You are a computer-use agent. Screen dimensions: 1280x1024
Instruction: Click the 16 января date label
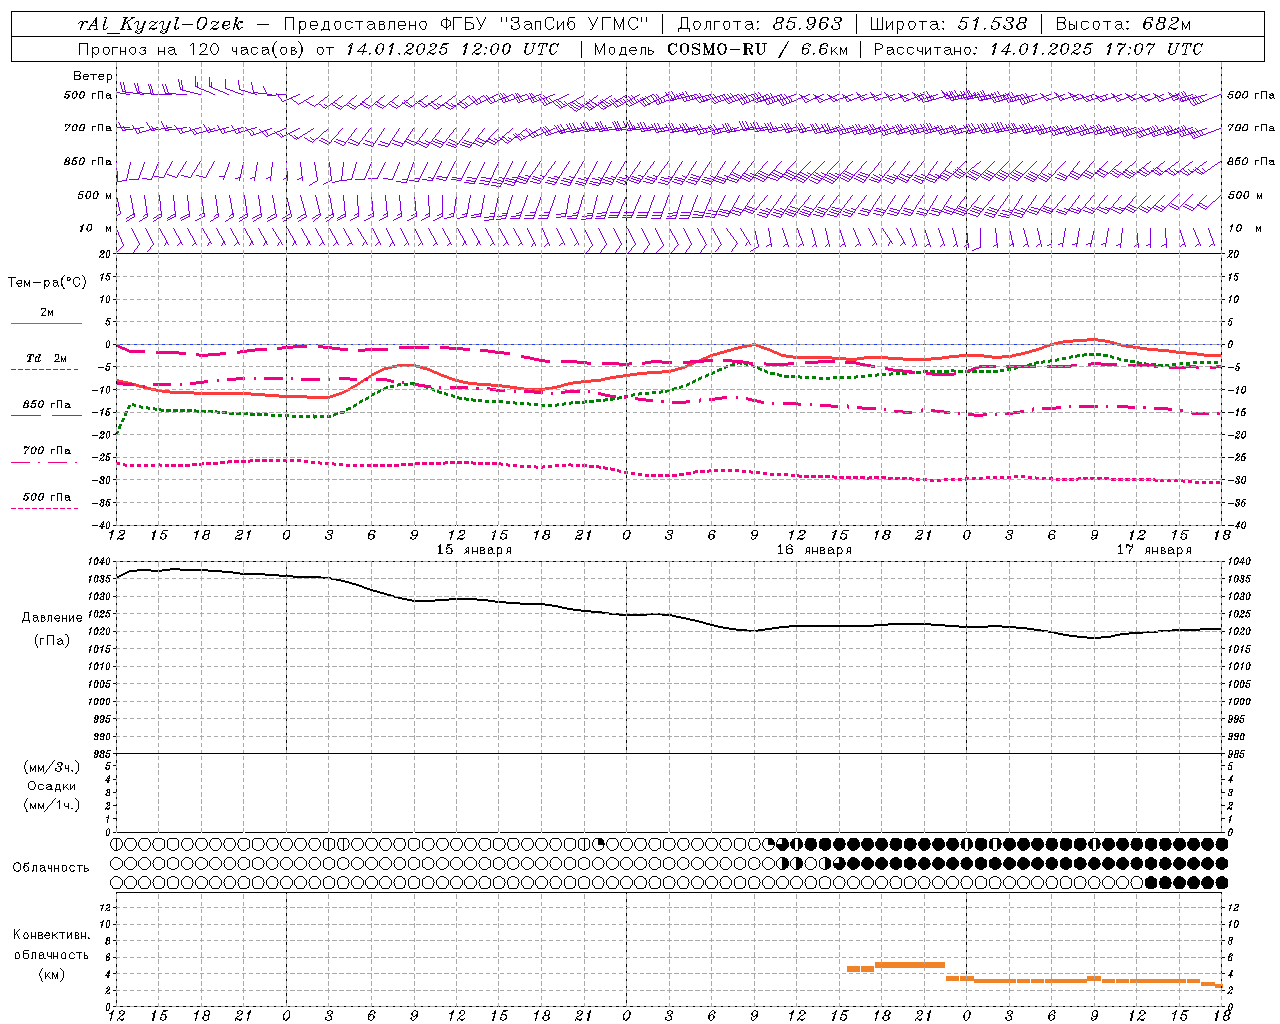[x=814, y=550]
